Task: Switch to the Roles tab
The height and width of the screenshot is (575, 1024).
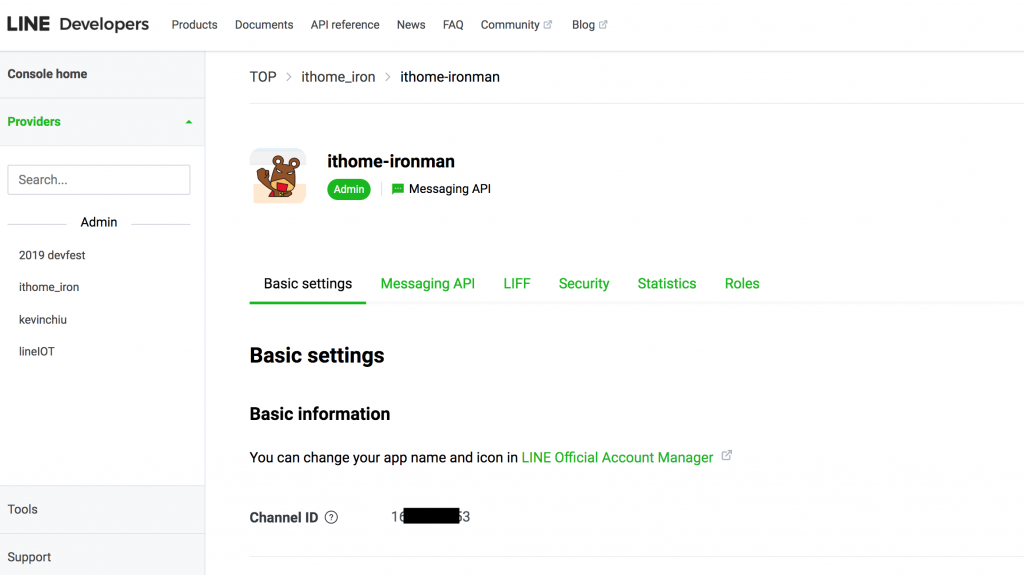Action: [x=742, y=284]
